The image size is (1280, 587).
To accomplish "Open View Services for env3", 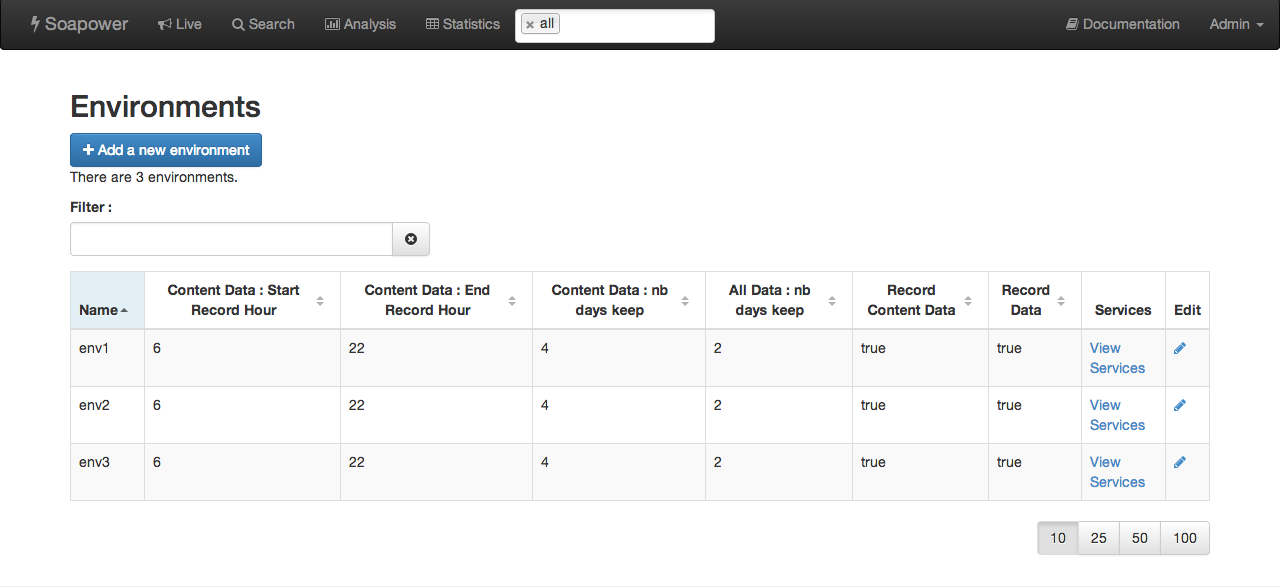I will pyautogui.click(x=1117, y=472).
